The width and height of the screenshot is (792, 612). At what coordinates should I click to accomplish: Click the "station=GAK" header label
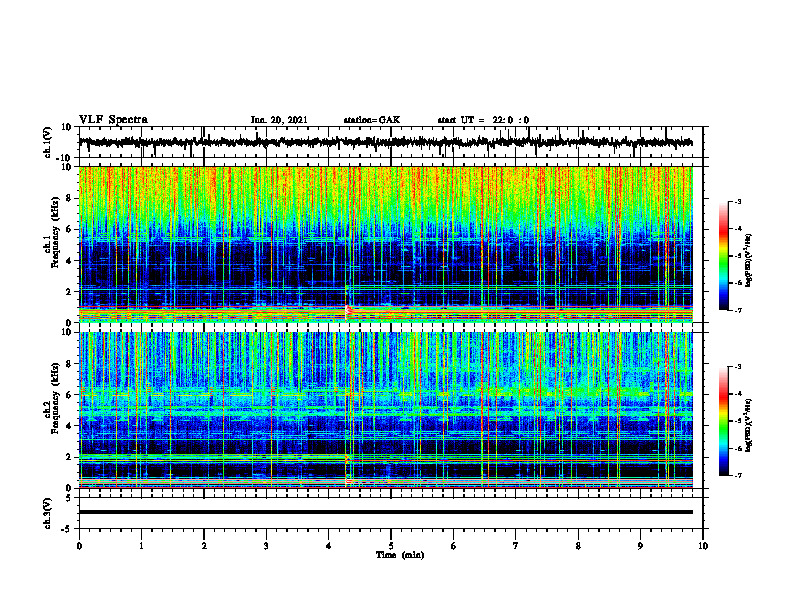coord(372,120)
